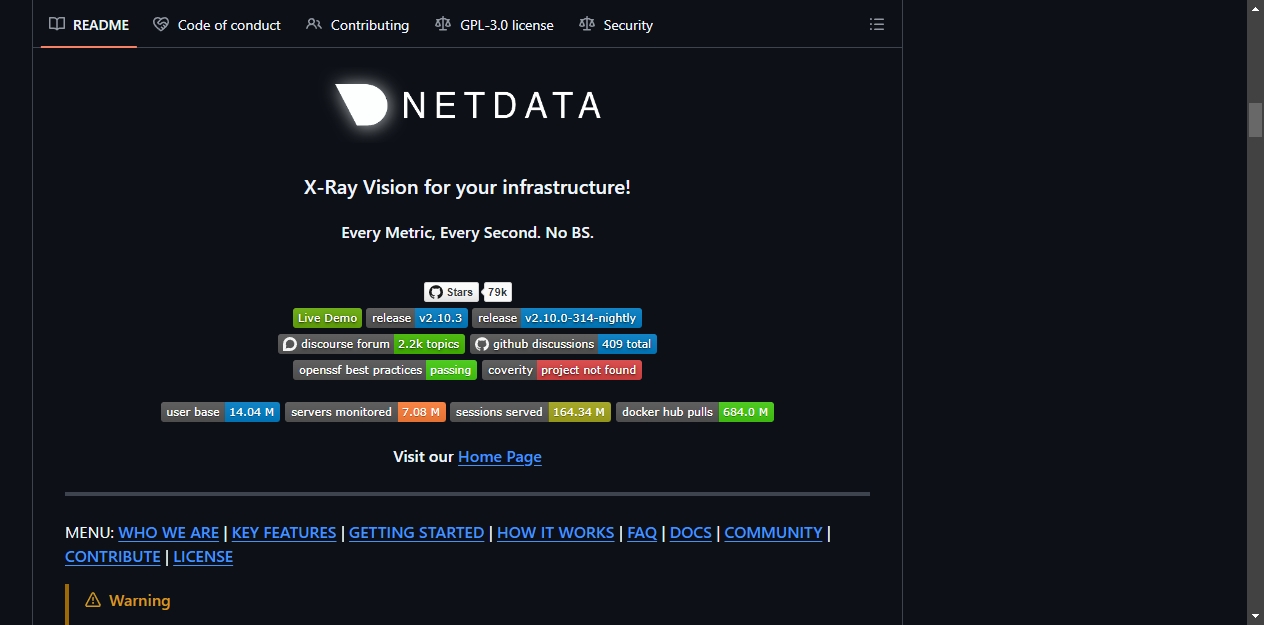The height and width of the screenshot is (625, 1264).
Task: Open the Home Page link
Action: coord(500,457)
